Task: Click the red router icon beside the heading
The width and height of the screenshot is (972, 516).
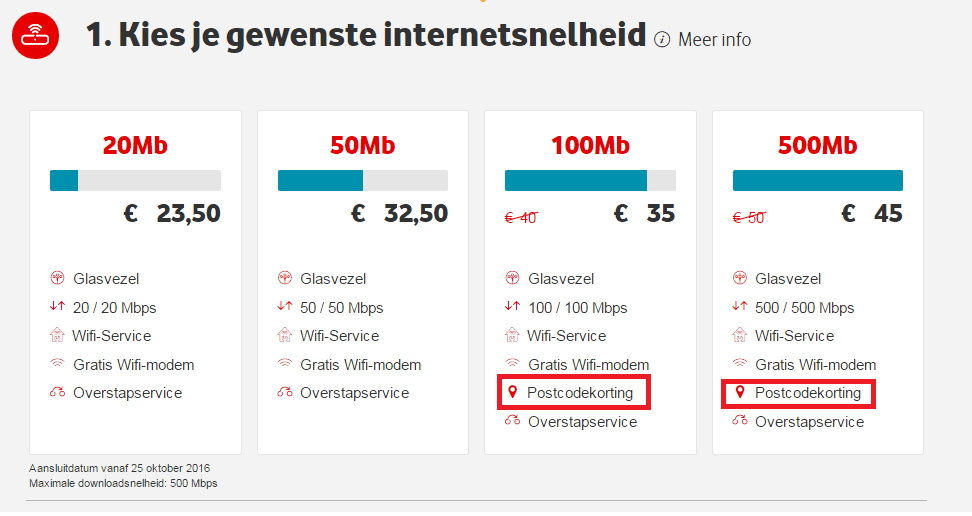Action: tap(35, 37)
